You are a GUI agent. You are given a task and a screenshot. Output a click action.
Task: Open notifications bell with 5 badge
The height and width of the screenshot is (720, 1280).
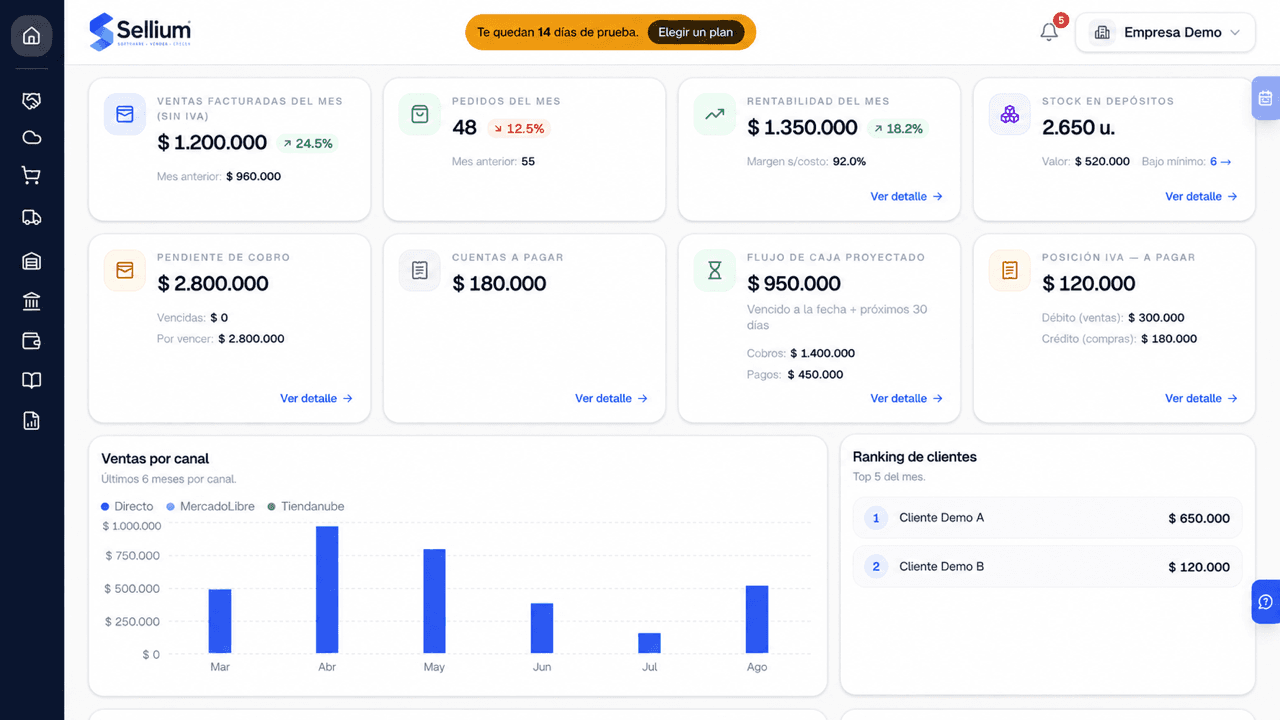(x=1049, y=32)
